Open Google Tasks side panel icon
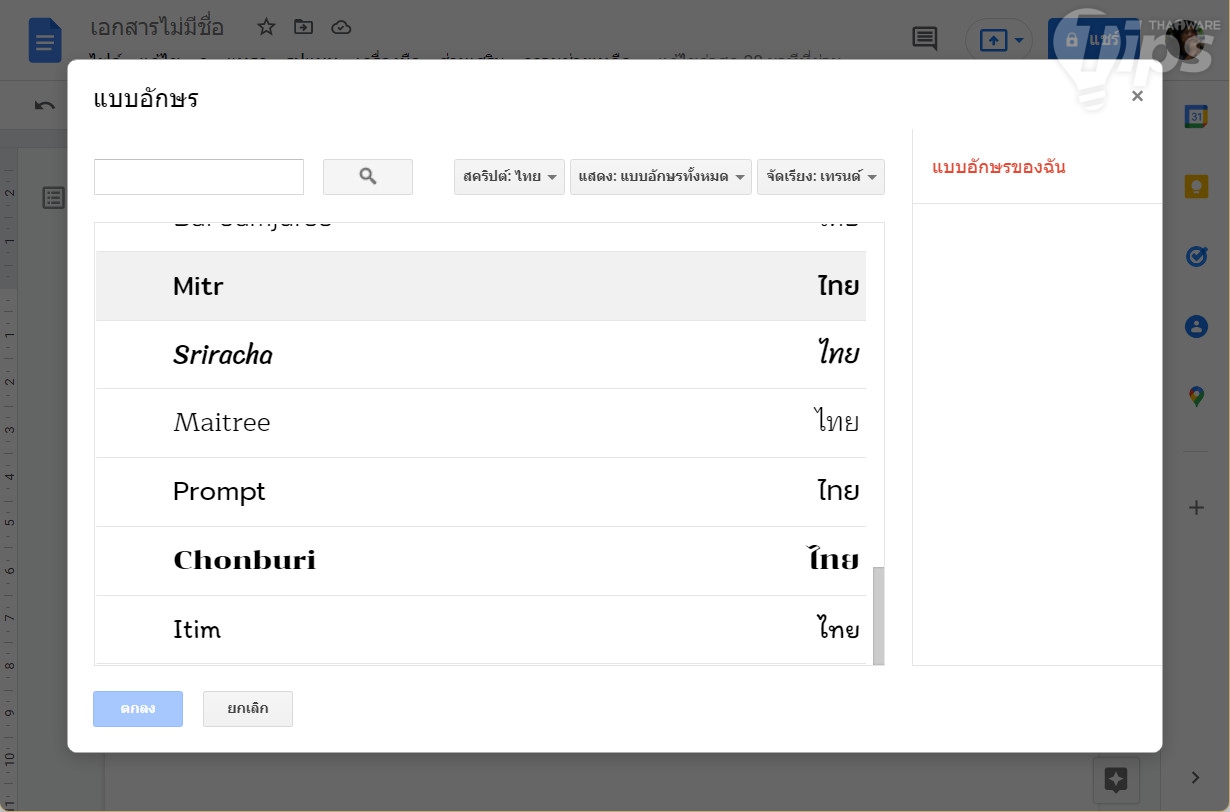Image resolution: width=1230 pixels, height=812 pixels. coord(1196,256)
